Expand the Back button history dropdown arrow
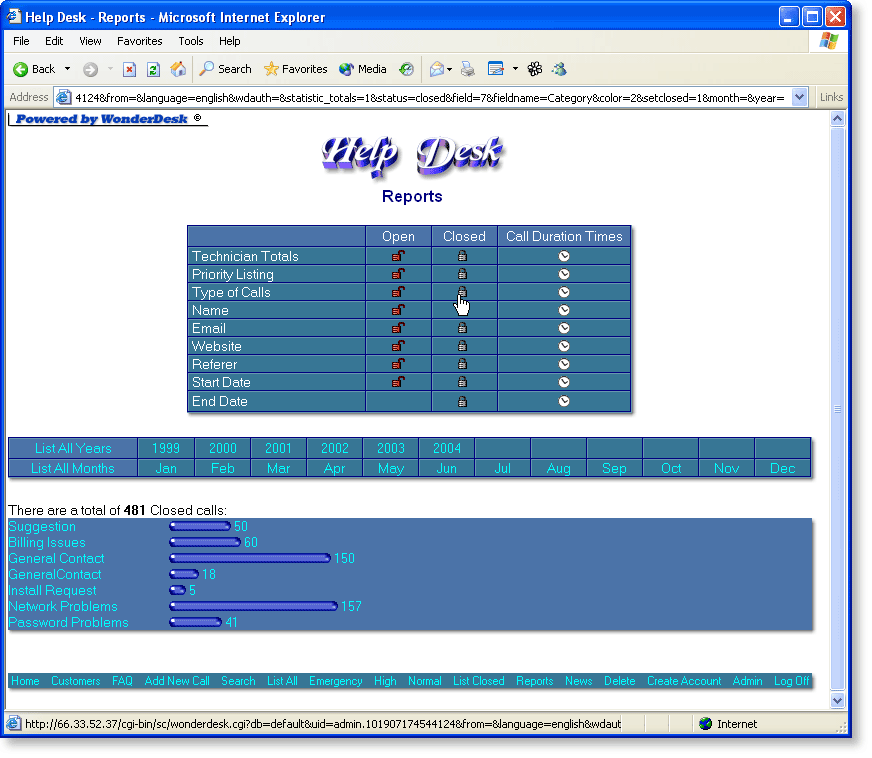Viewport: 872px width, 758px height. [67, 69]
